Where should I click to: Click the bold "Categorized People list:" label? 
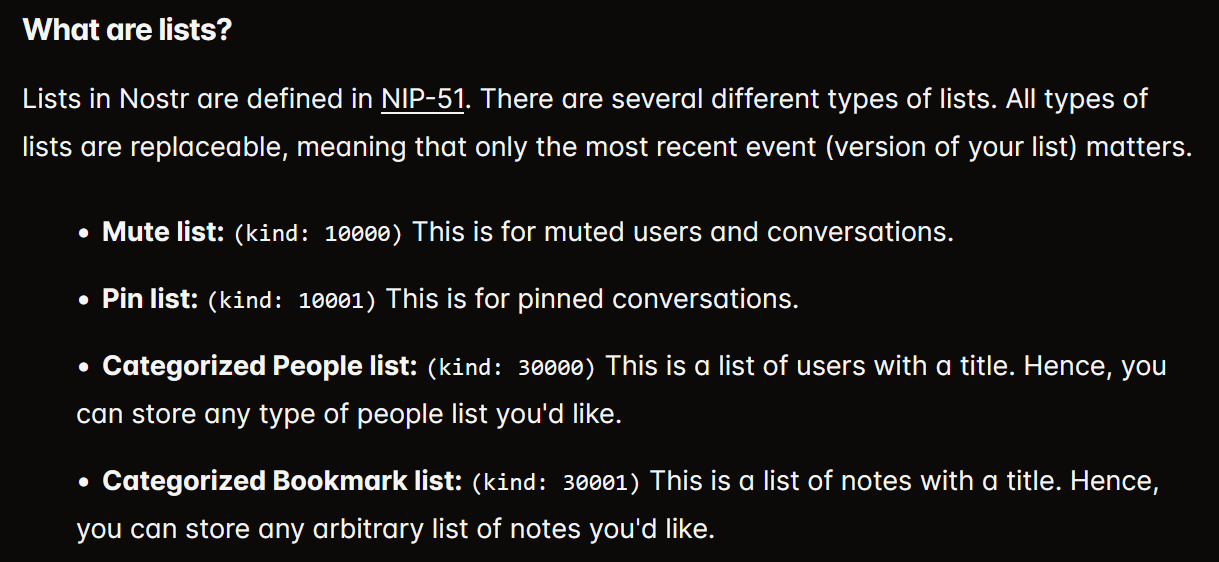pyautogui.click(x=259, y=366)
